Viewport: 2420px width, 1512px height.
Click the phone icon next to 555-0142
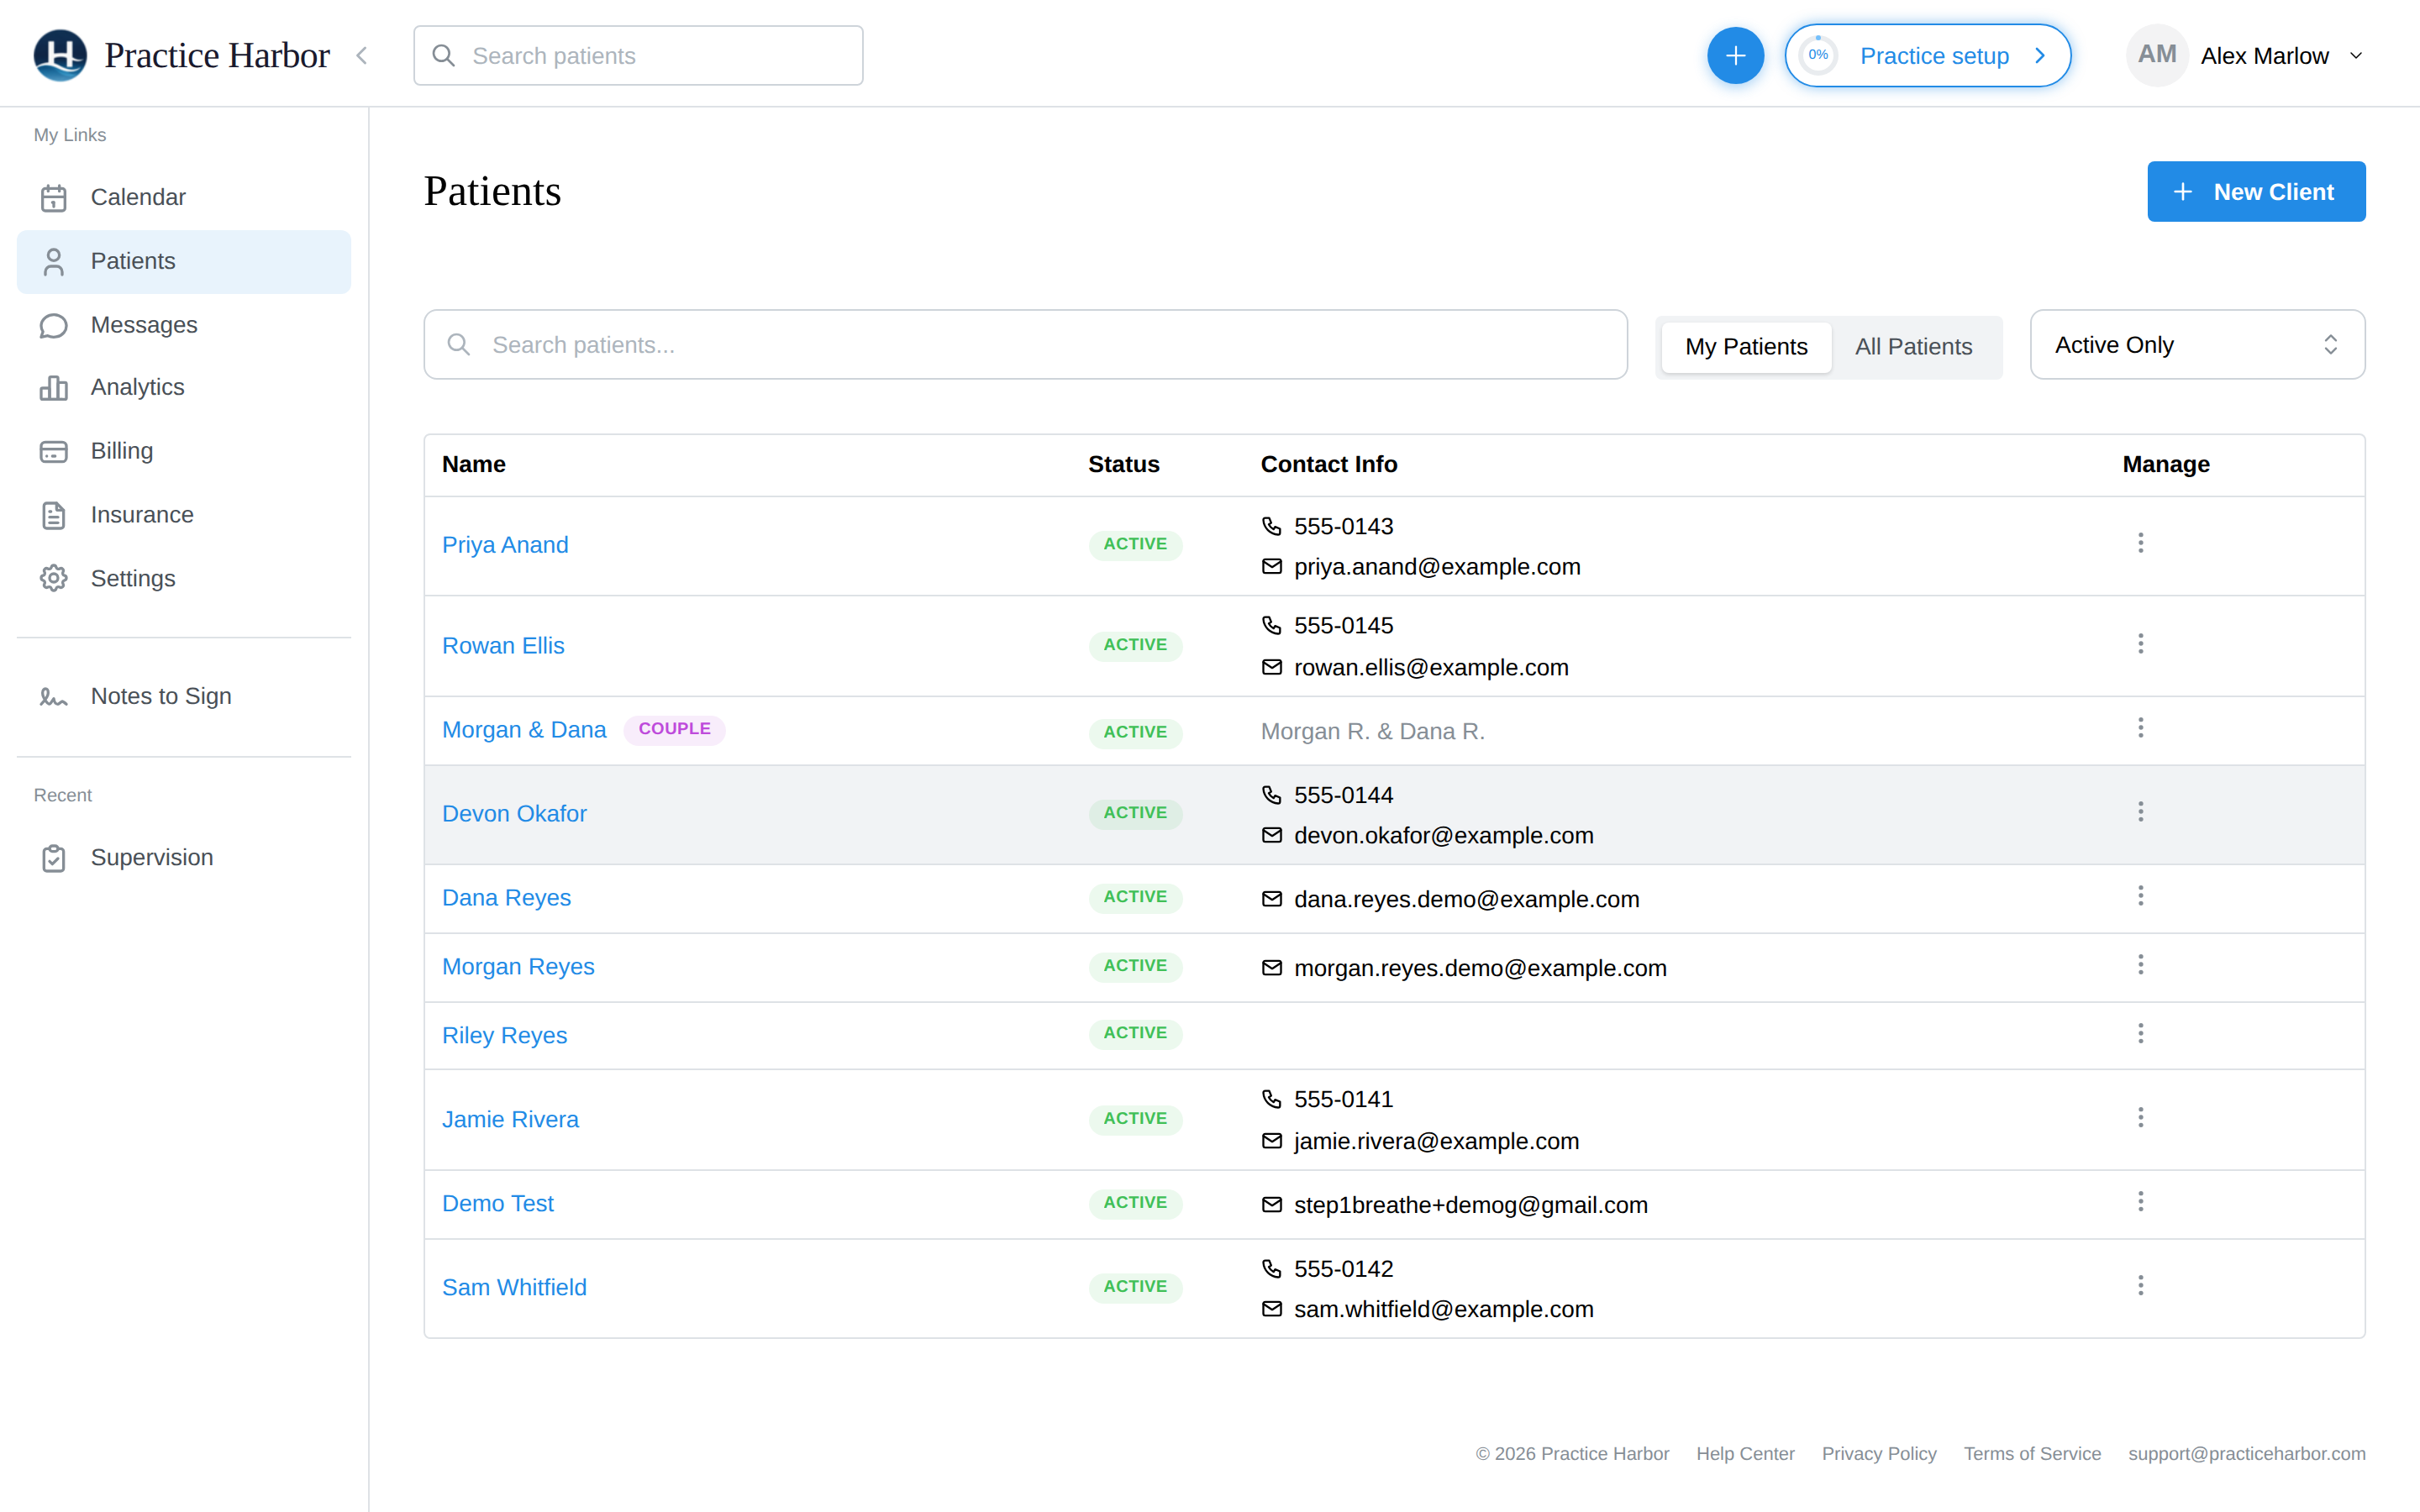click(1271, 1268)
